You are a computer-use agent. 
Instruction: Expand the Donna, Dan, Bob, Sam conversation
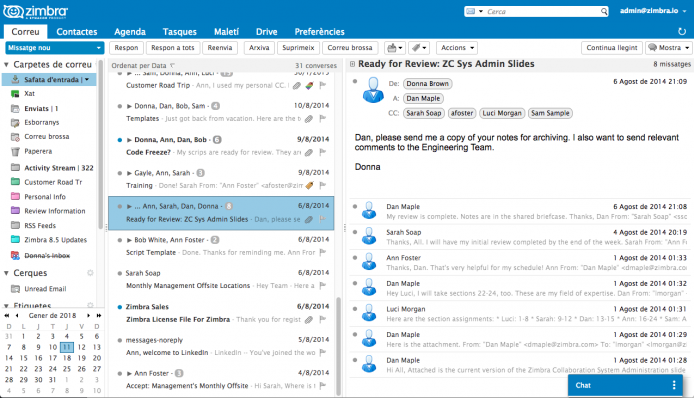click(129, 106)
